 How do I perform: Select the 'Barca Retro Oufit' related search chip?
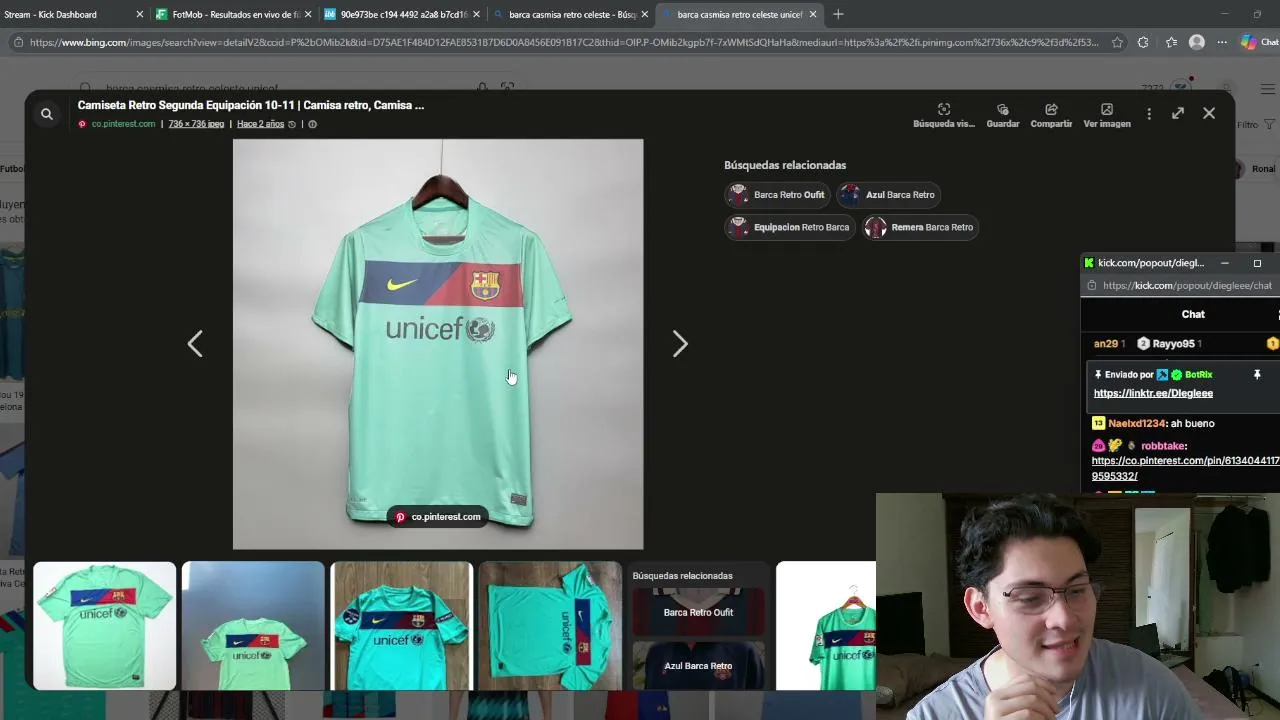[777, 195]
